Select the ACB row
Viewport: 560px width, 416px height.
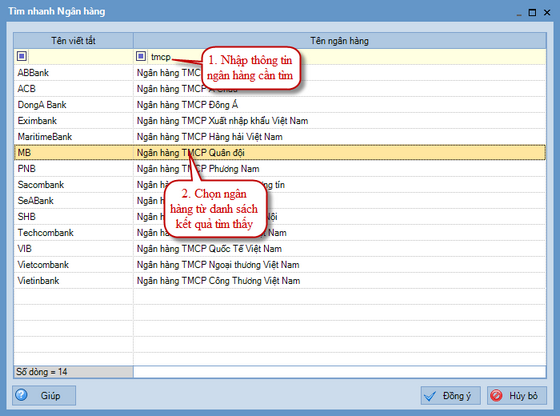[280, 89]
